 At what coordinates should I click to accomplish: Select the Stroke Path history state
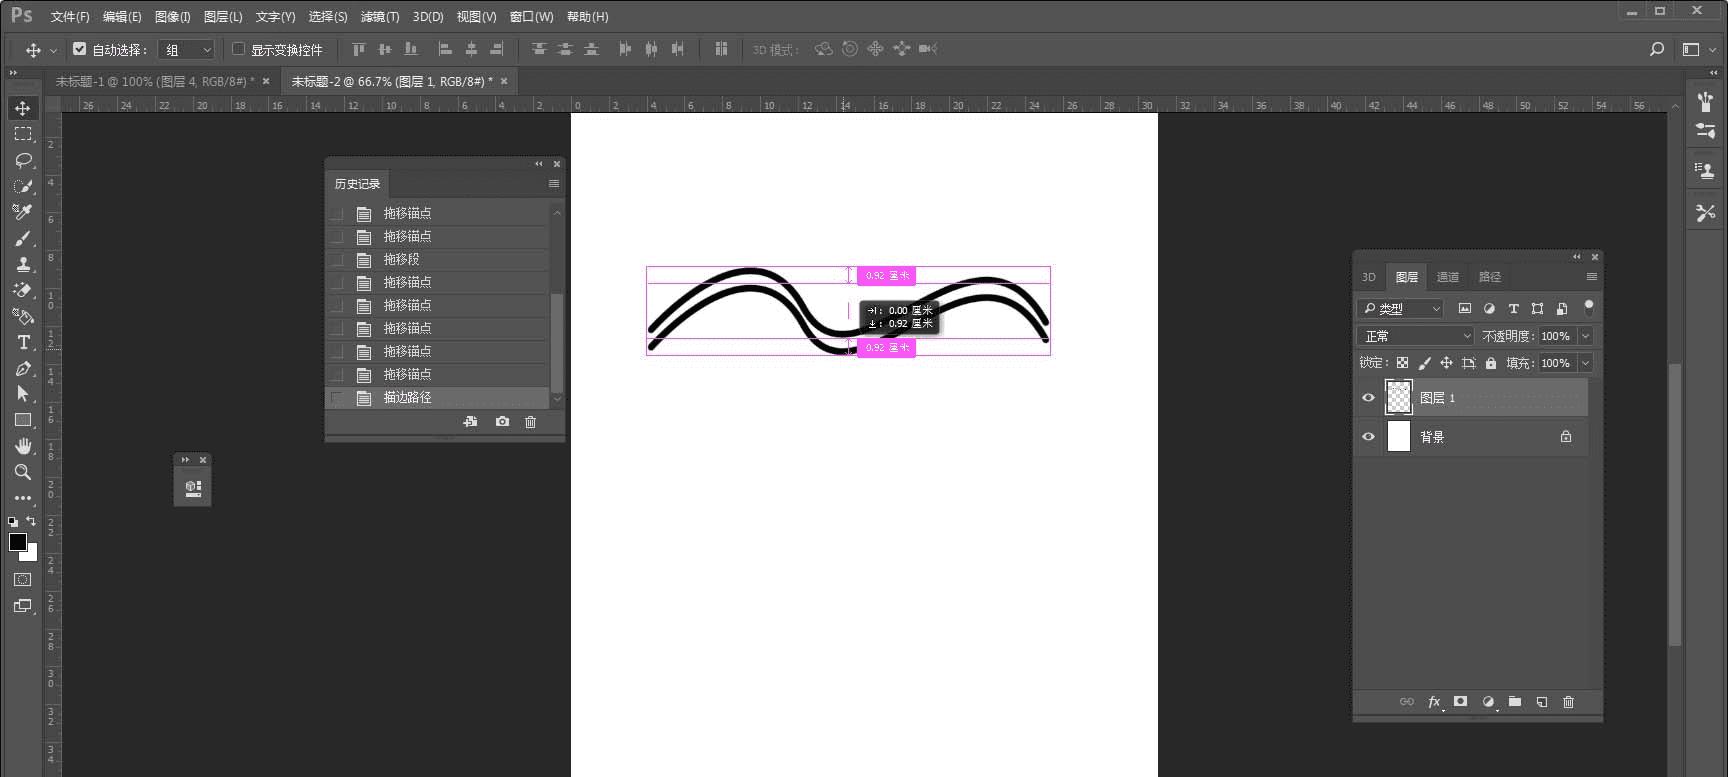[407, 397]
